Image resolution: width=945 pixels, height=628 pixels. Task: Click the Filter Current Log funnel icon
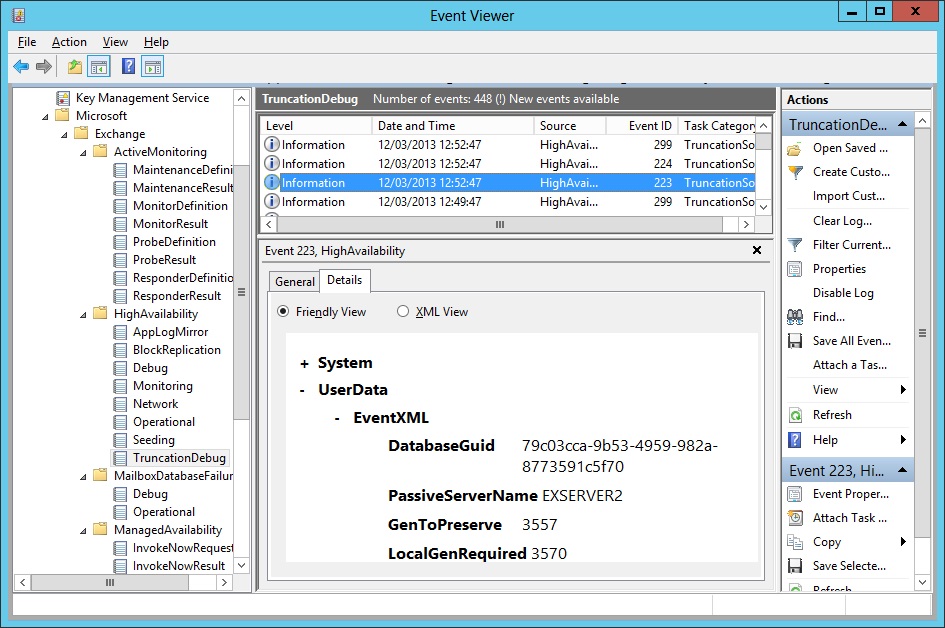coord(795,245)
